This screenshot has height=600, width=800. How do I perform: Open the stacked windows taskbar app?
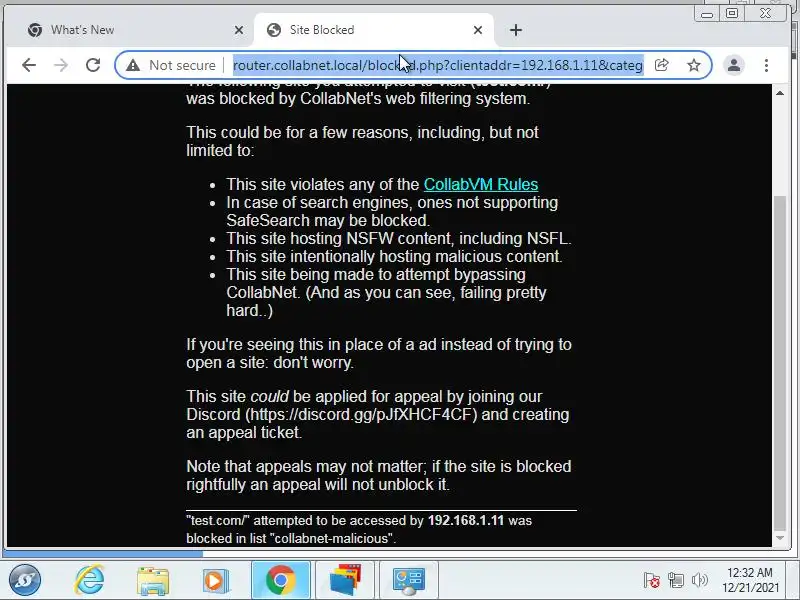345,580
